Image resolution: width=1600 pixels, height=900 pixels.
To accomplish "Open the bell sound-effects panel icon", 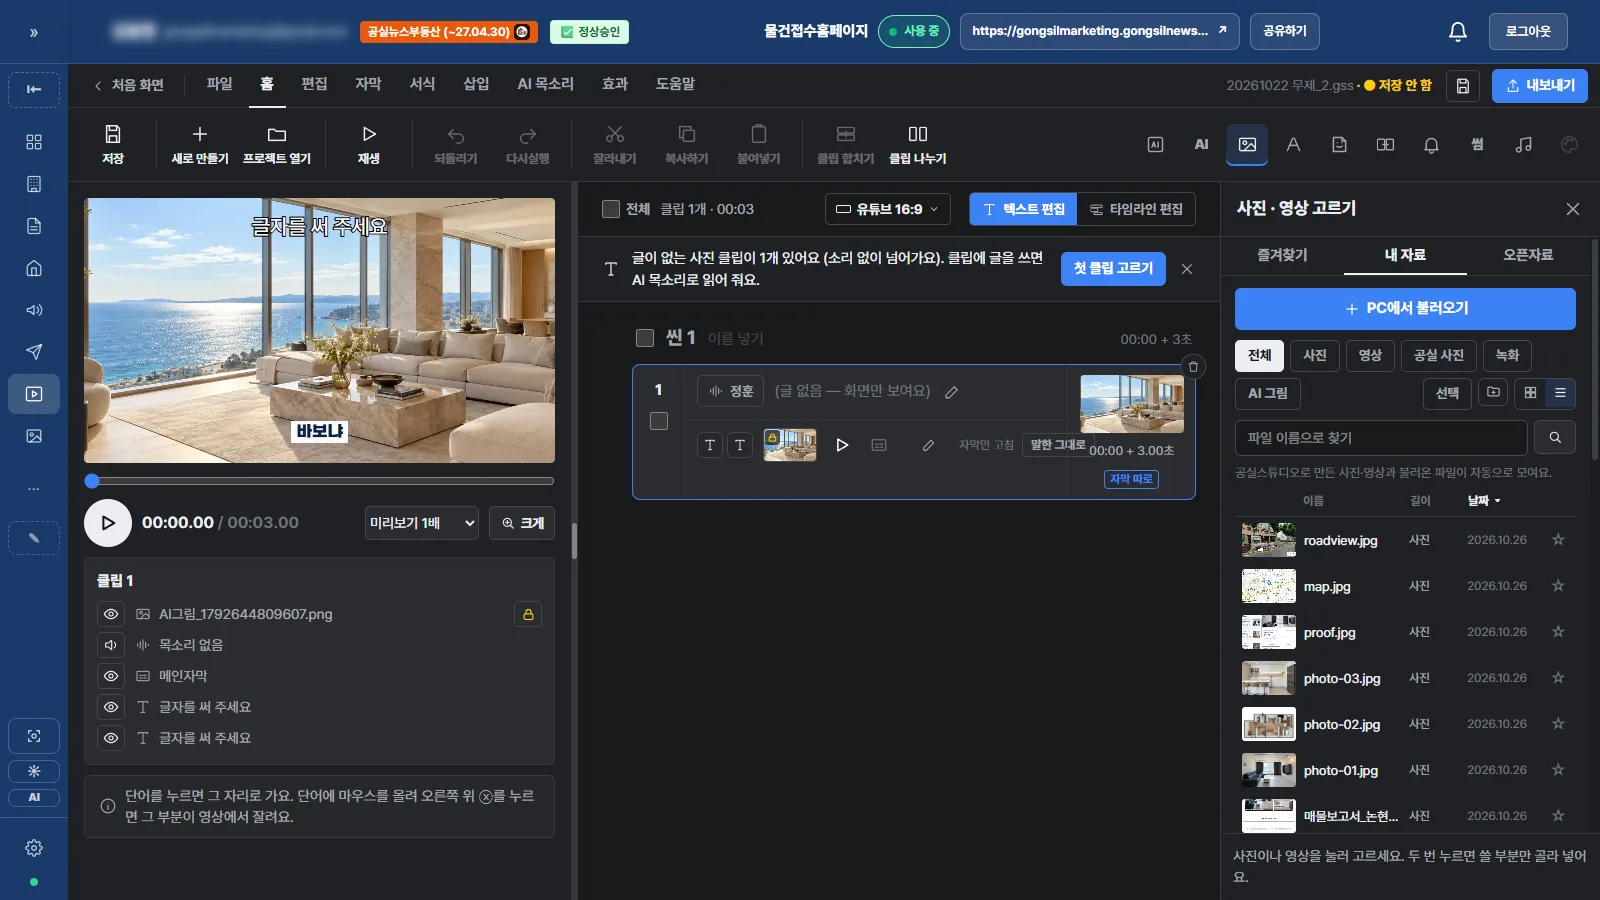I will (1431, 145).
